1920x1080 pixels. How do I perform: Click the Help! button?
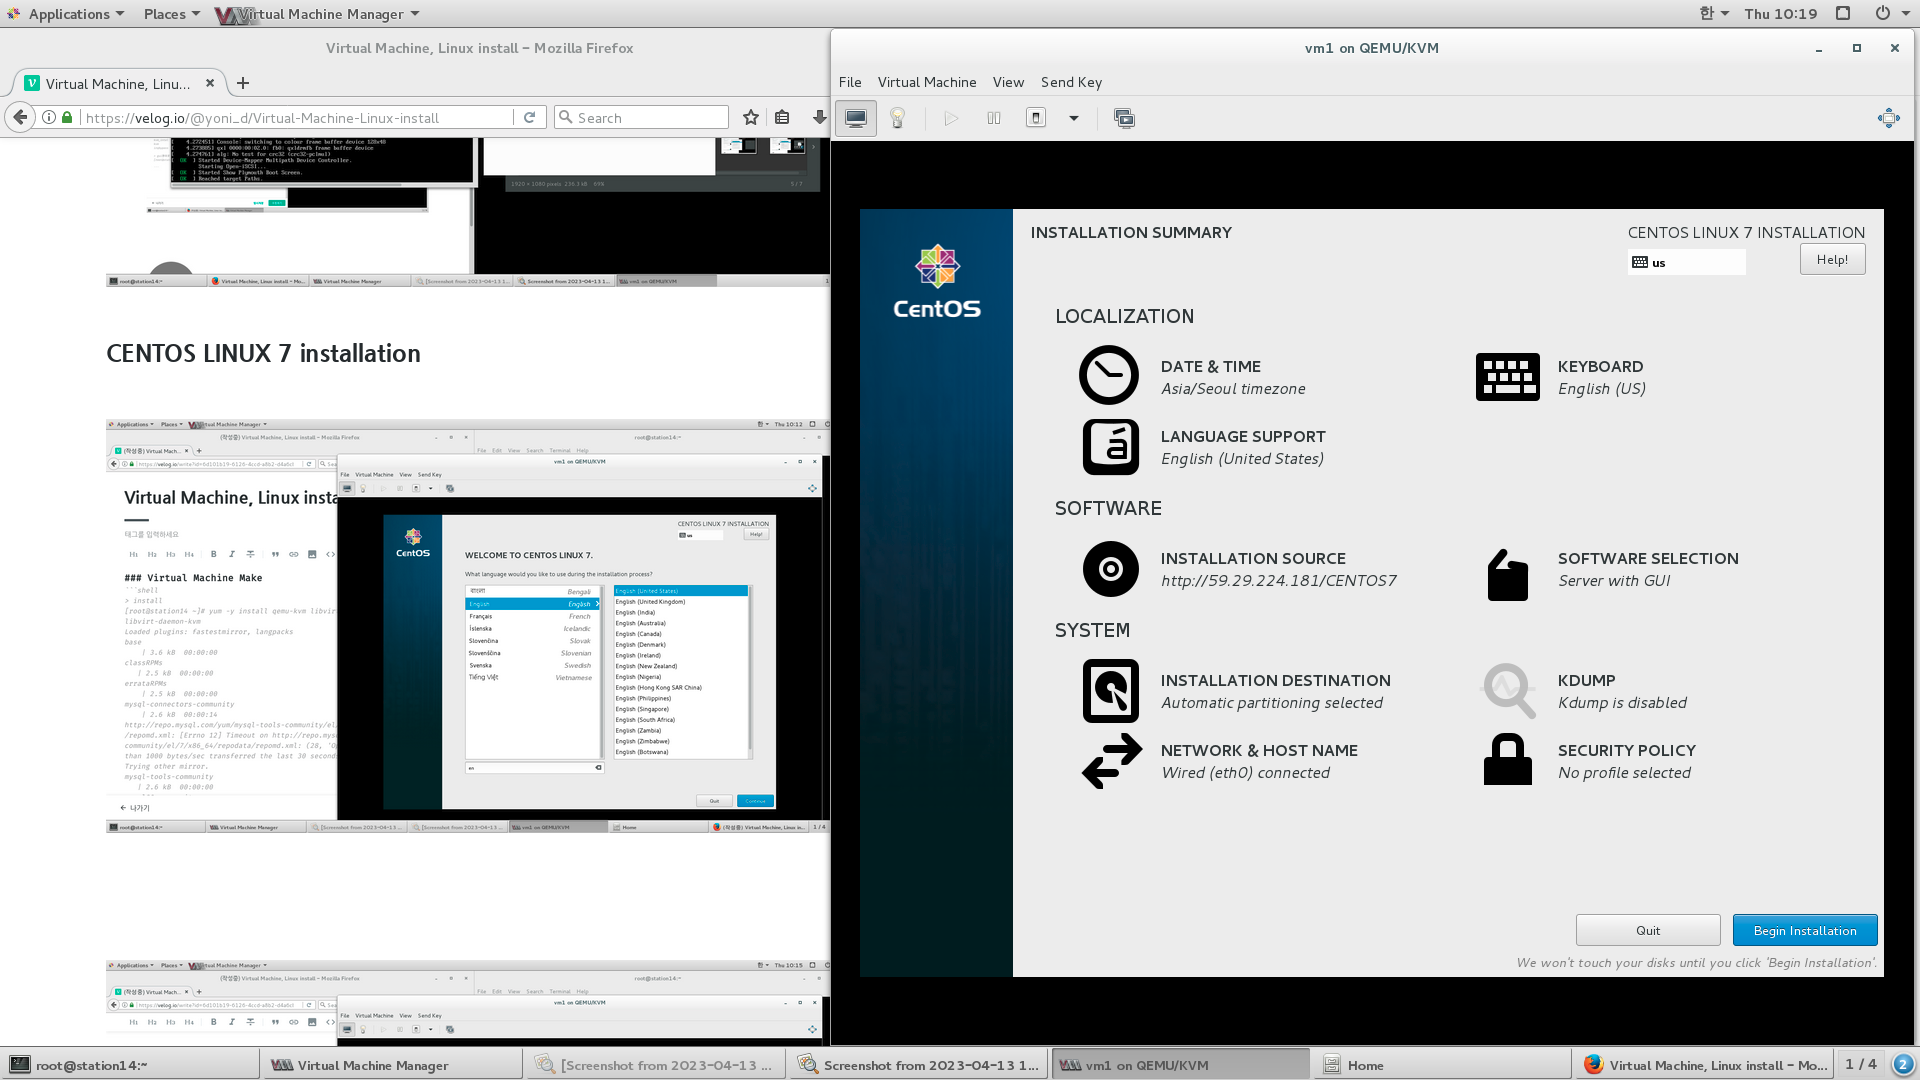click(x=1832, y=260)
